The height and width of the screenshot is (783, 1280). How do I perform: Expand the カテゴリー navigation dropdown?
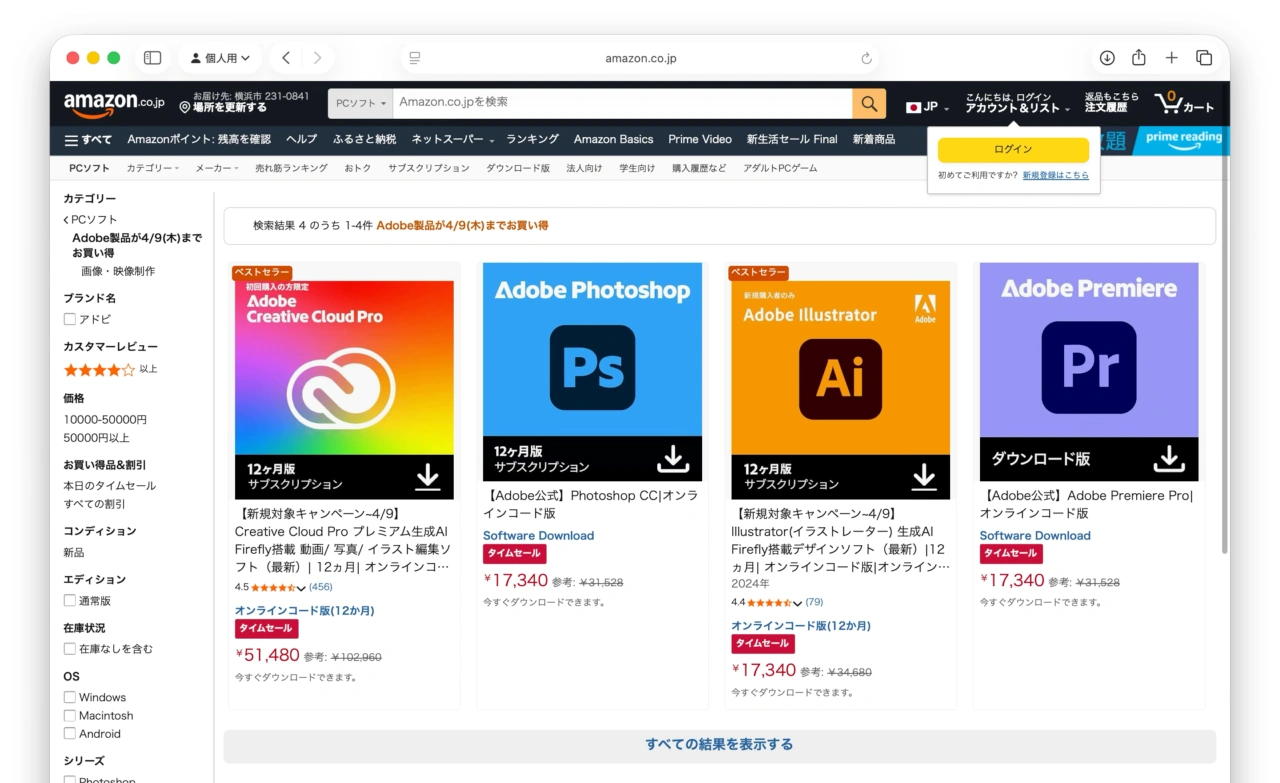[152, 168]
